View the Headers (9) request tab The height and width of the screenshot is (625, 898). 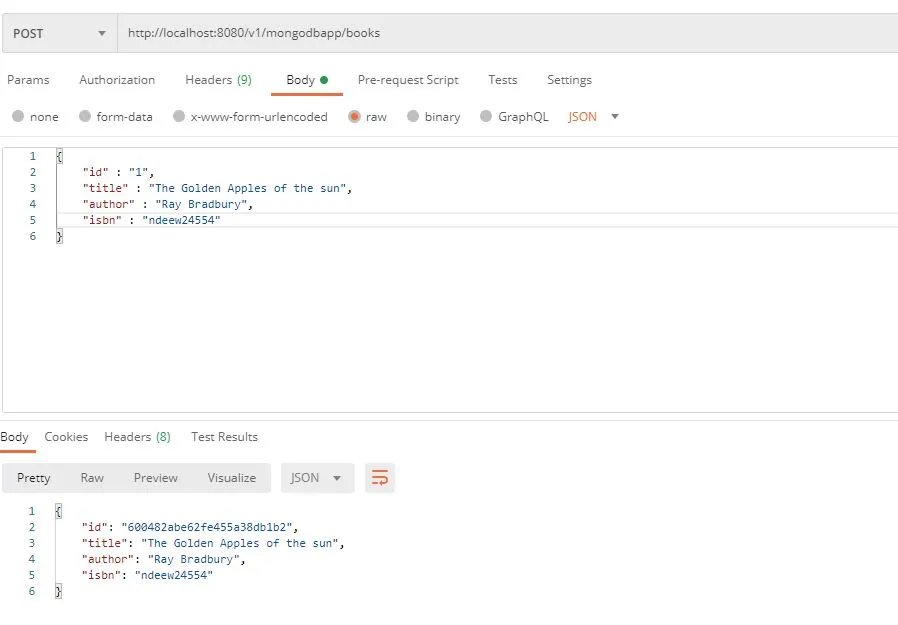pos(218,79)
